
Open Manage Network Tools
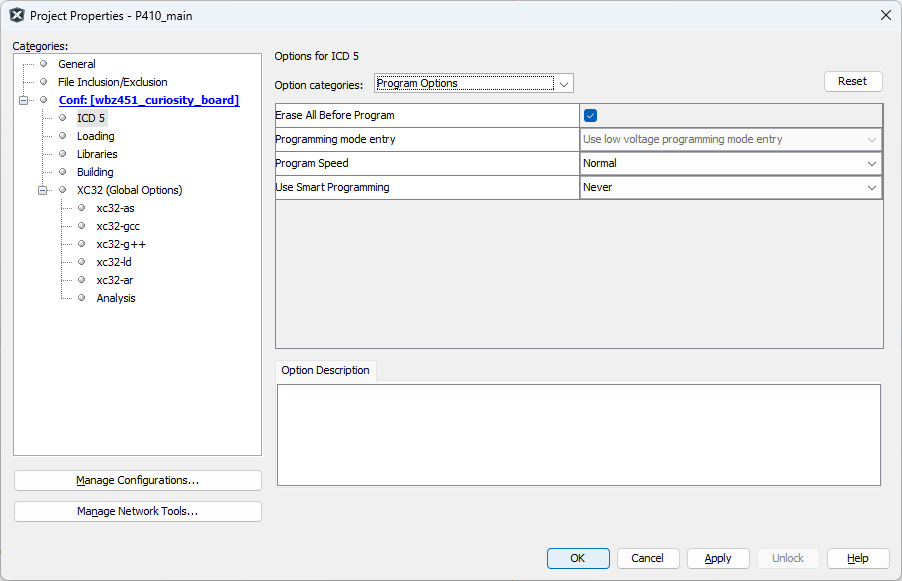click(x=138, y=511)
